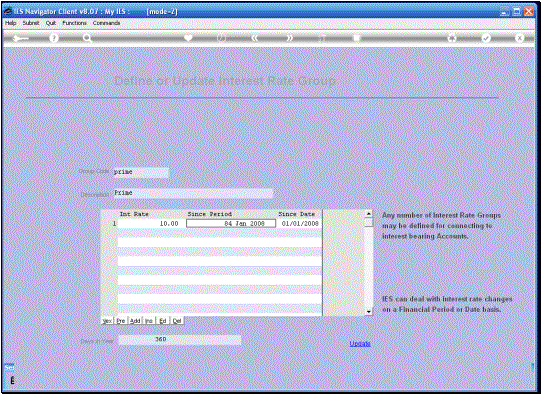Click the heart favorites icon in toolbar
Image resolution: width=541 pixels, height=394 pixels.
click(x=188, y=38)
